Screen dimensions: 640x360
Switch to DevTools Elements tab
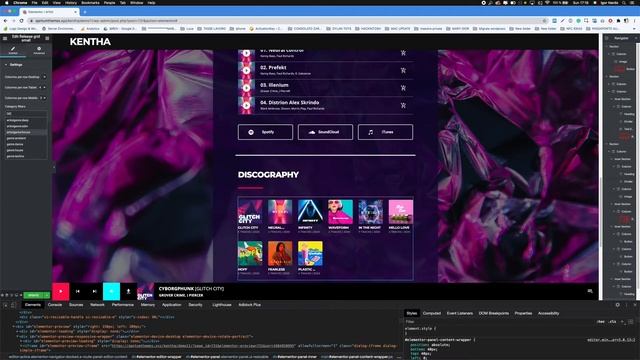click(x=33, y=305)
